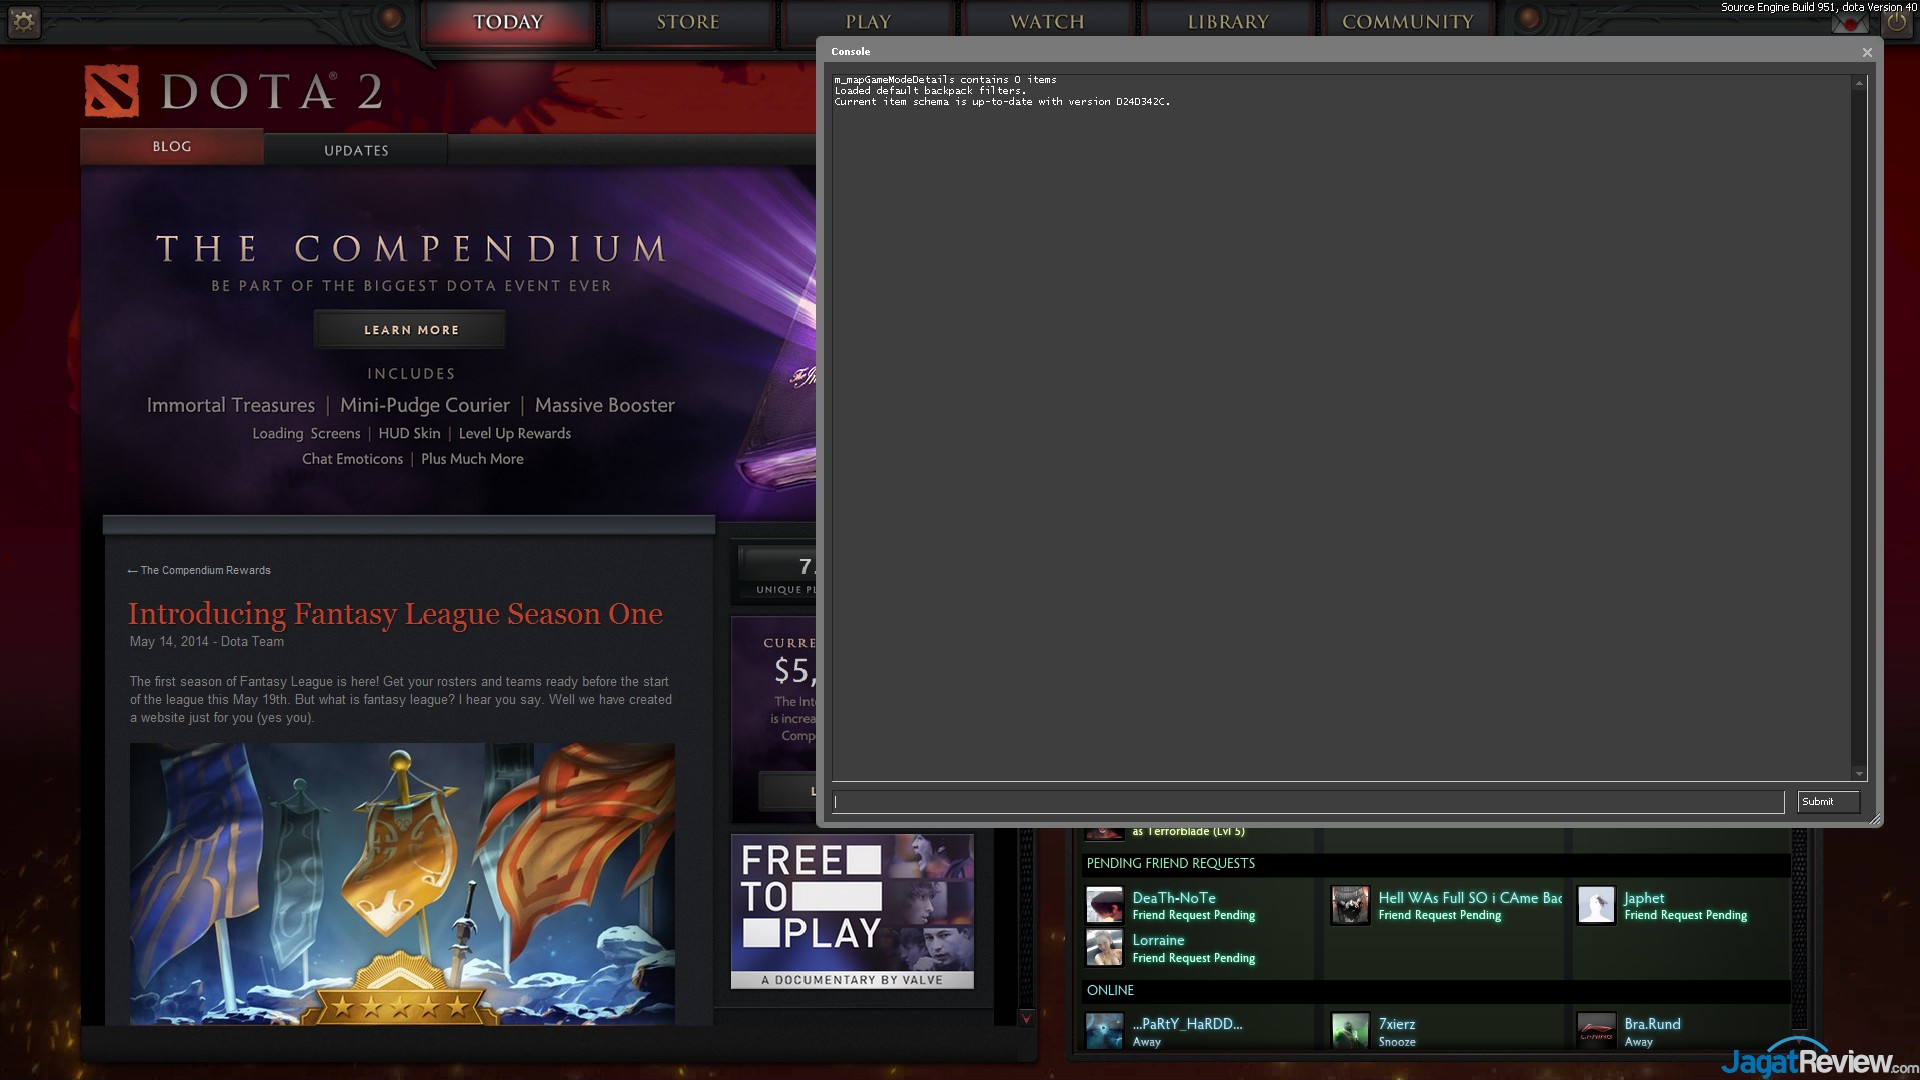Open the PLAY tab

[868, 22]
